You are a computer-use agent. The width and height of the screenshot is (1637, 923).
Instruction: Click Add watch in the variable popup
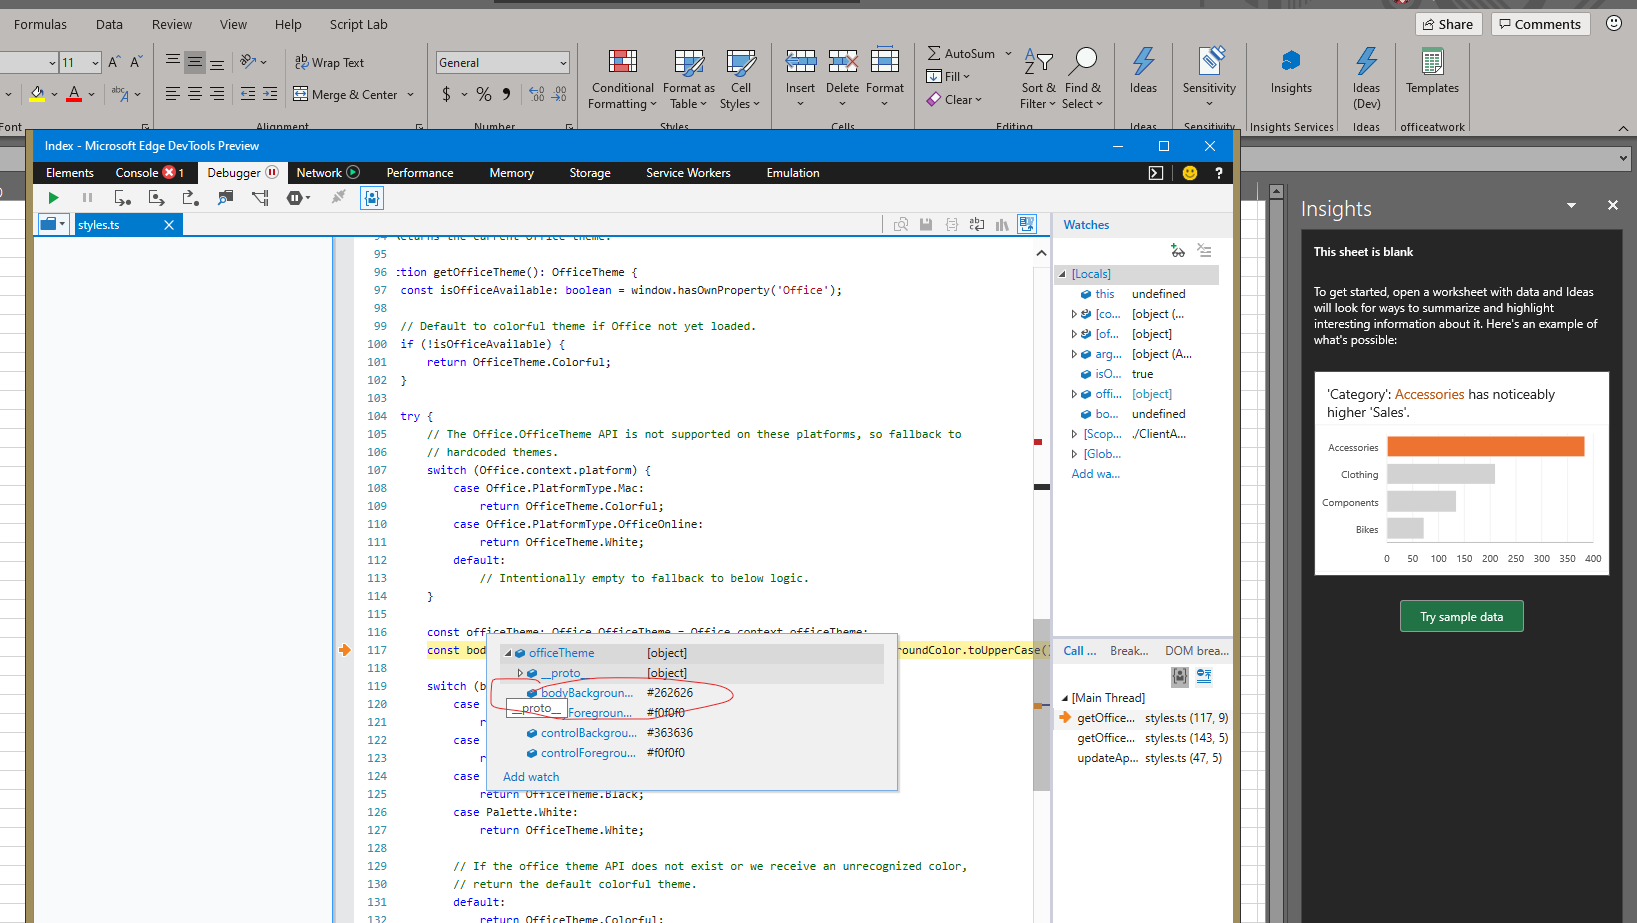[x=530, y=776]
